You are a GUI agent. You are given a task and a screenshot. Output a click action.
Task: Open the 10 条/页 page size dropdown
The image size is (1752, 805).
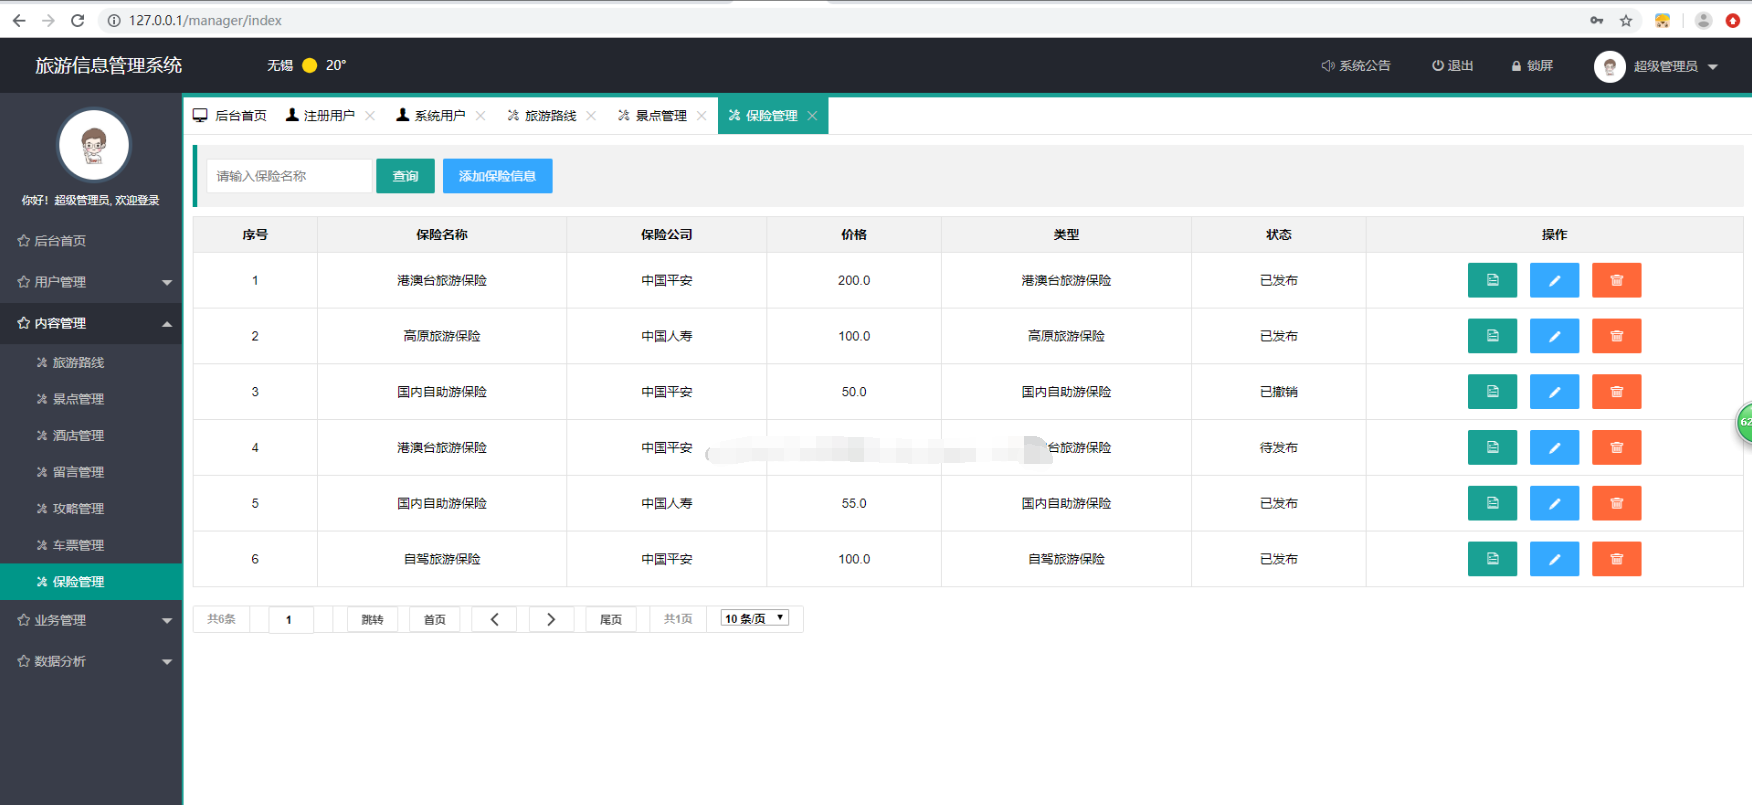pyautogui.click(x=755, y=618)
